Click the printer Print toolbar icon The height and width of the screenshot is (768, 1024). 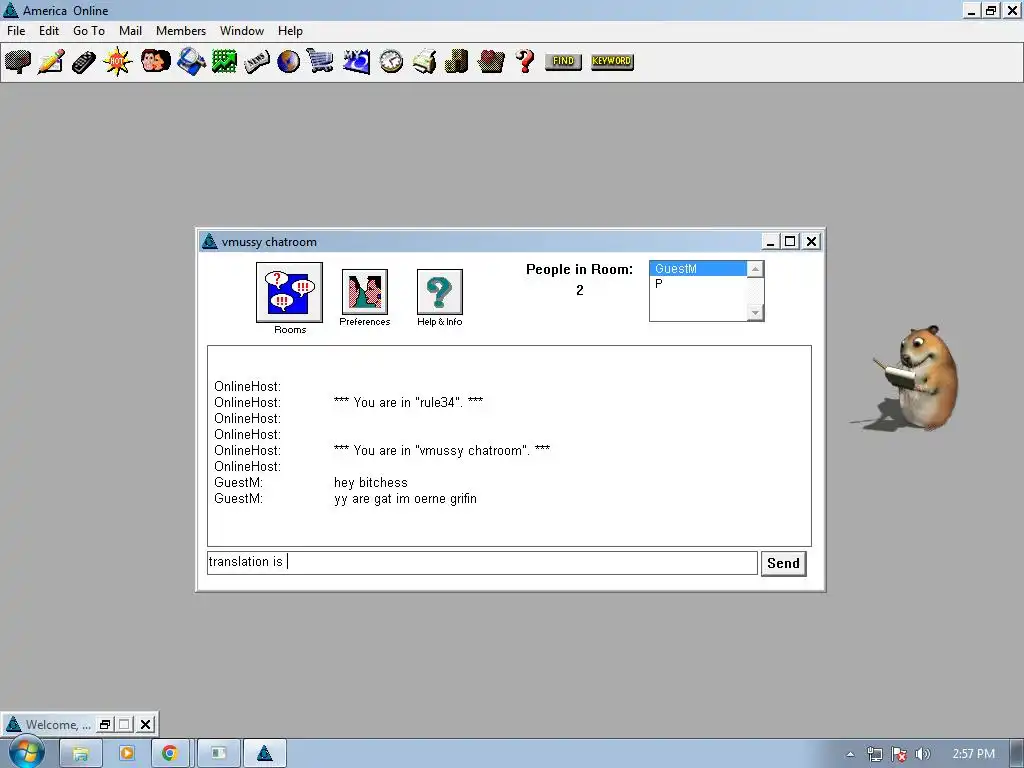point(424,62)
